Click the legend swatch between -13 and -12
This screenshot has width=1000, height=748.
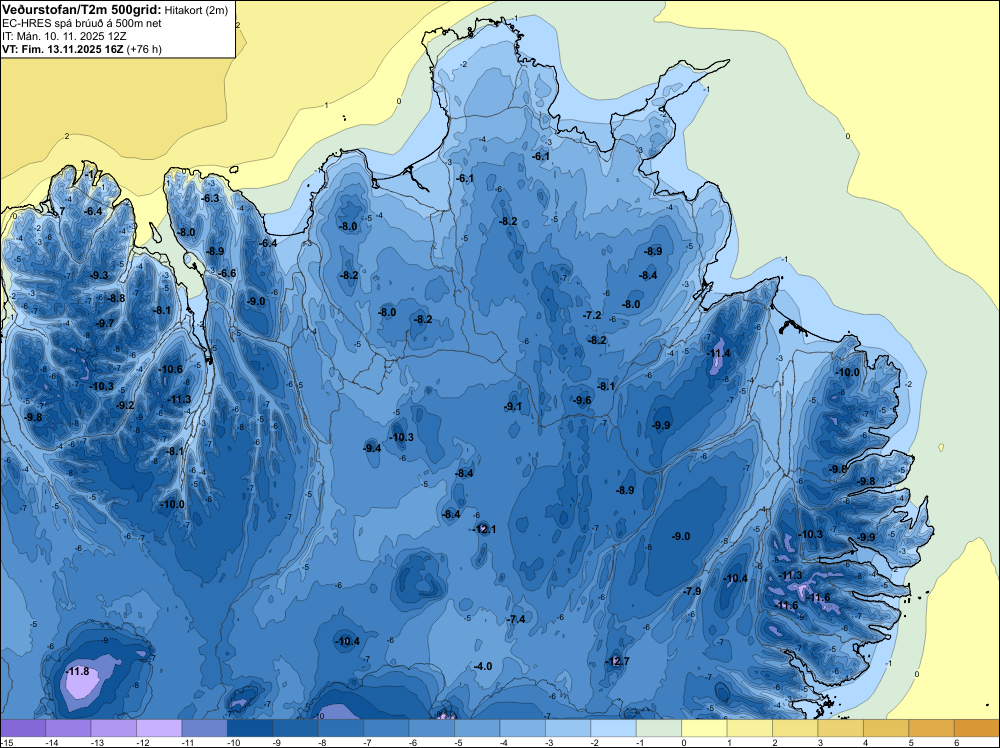pos(114,728)
